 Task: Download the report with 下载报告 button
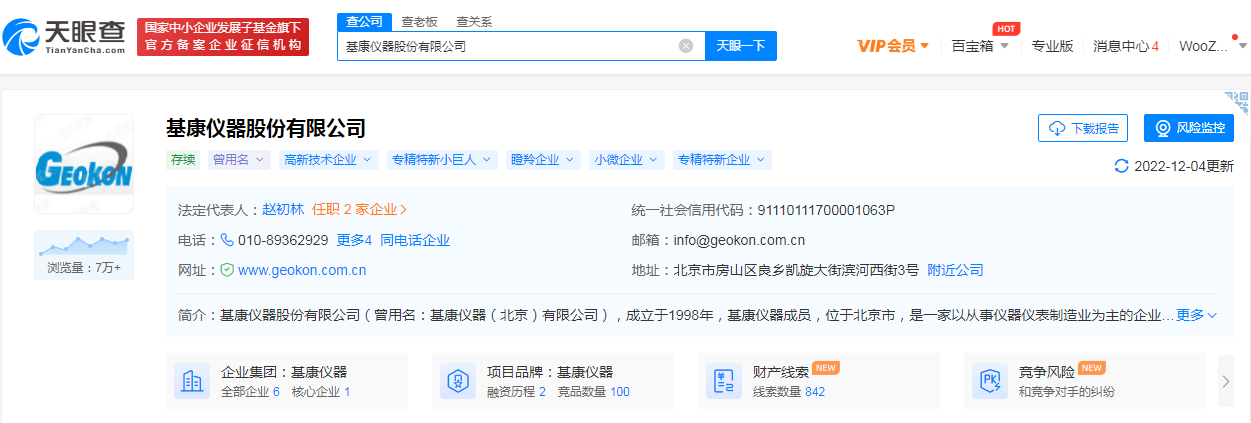[1083, 128]
